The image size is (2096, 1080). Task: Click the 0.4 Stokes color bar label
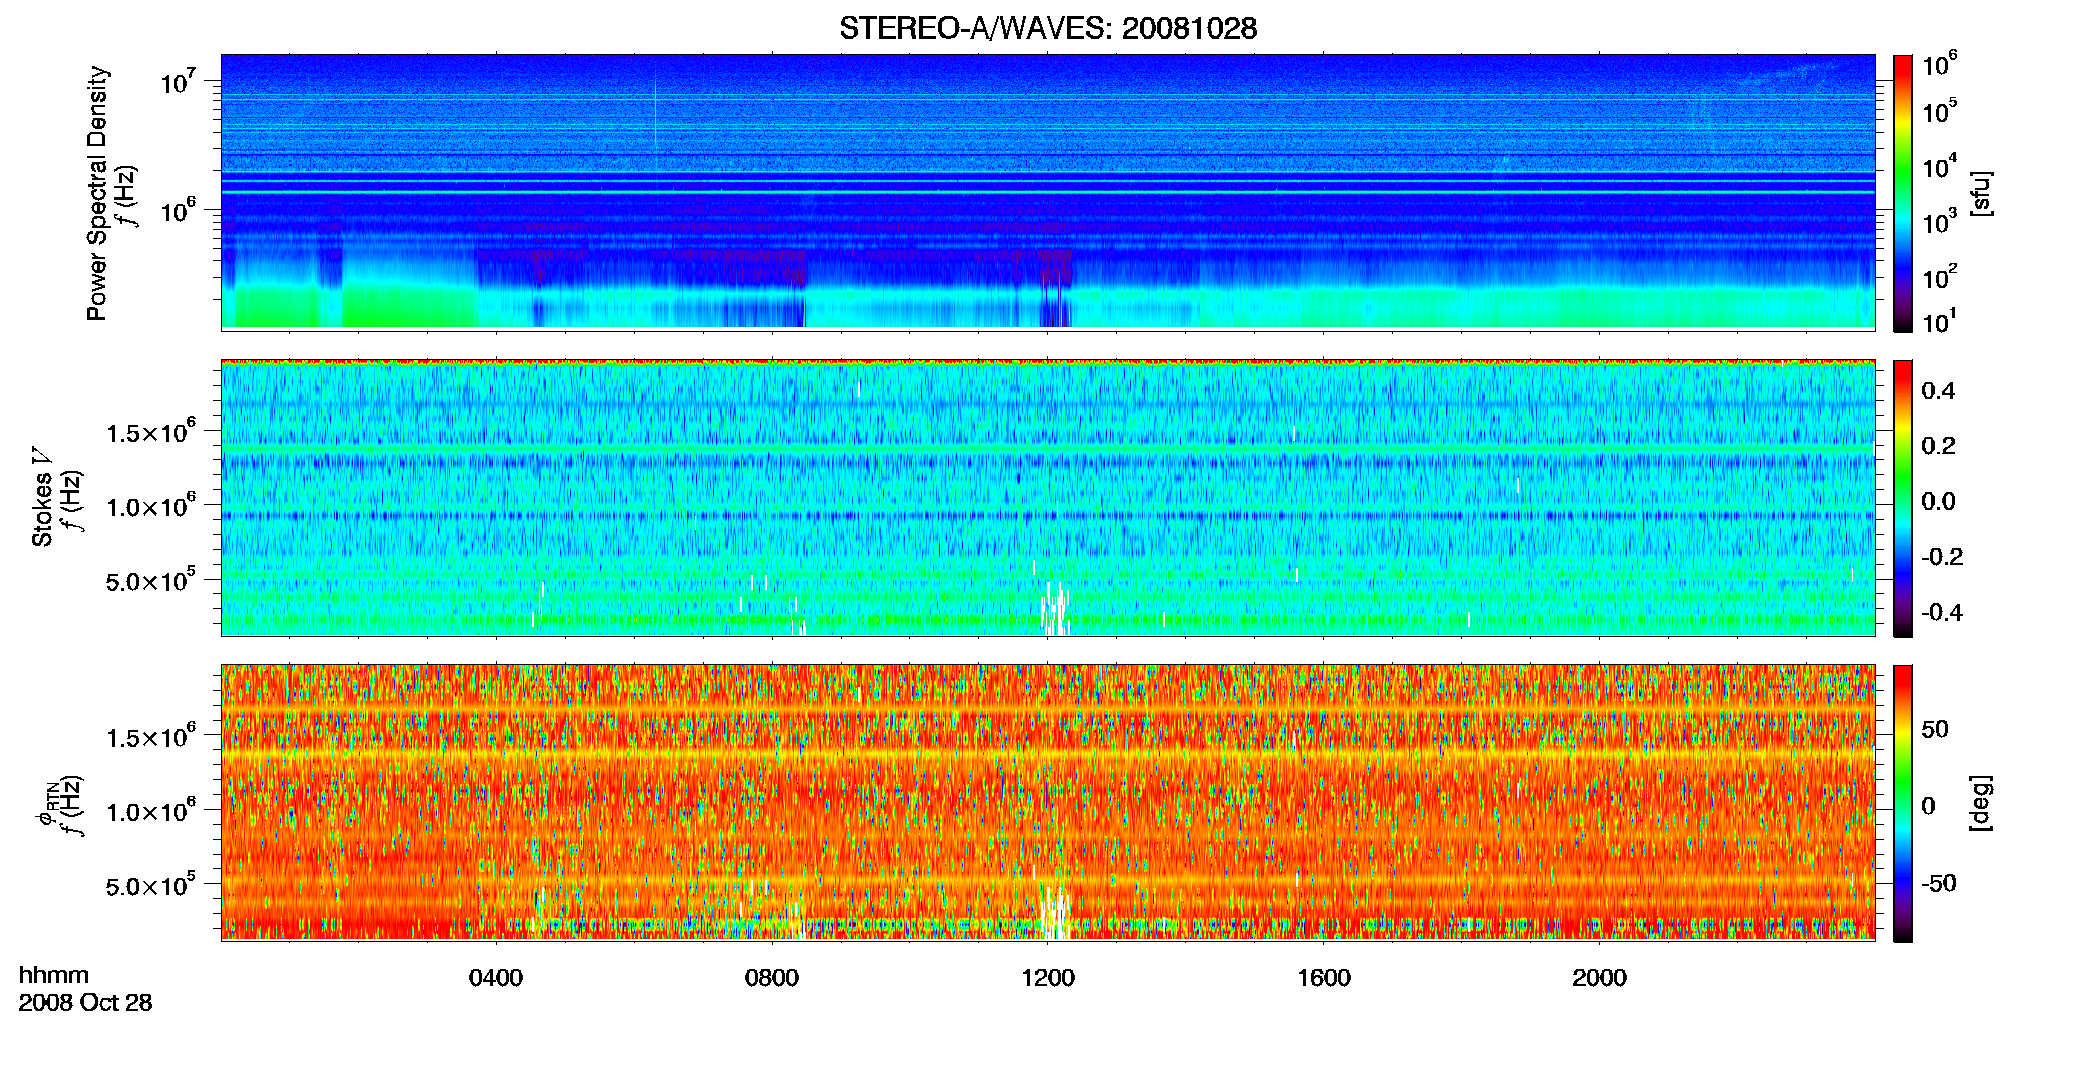click(x=1938, y=391)
